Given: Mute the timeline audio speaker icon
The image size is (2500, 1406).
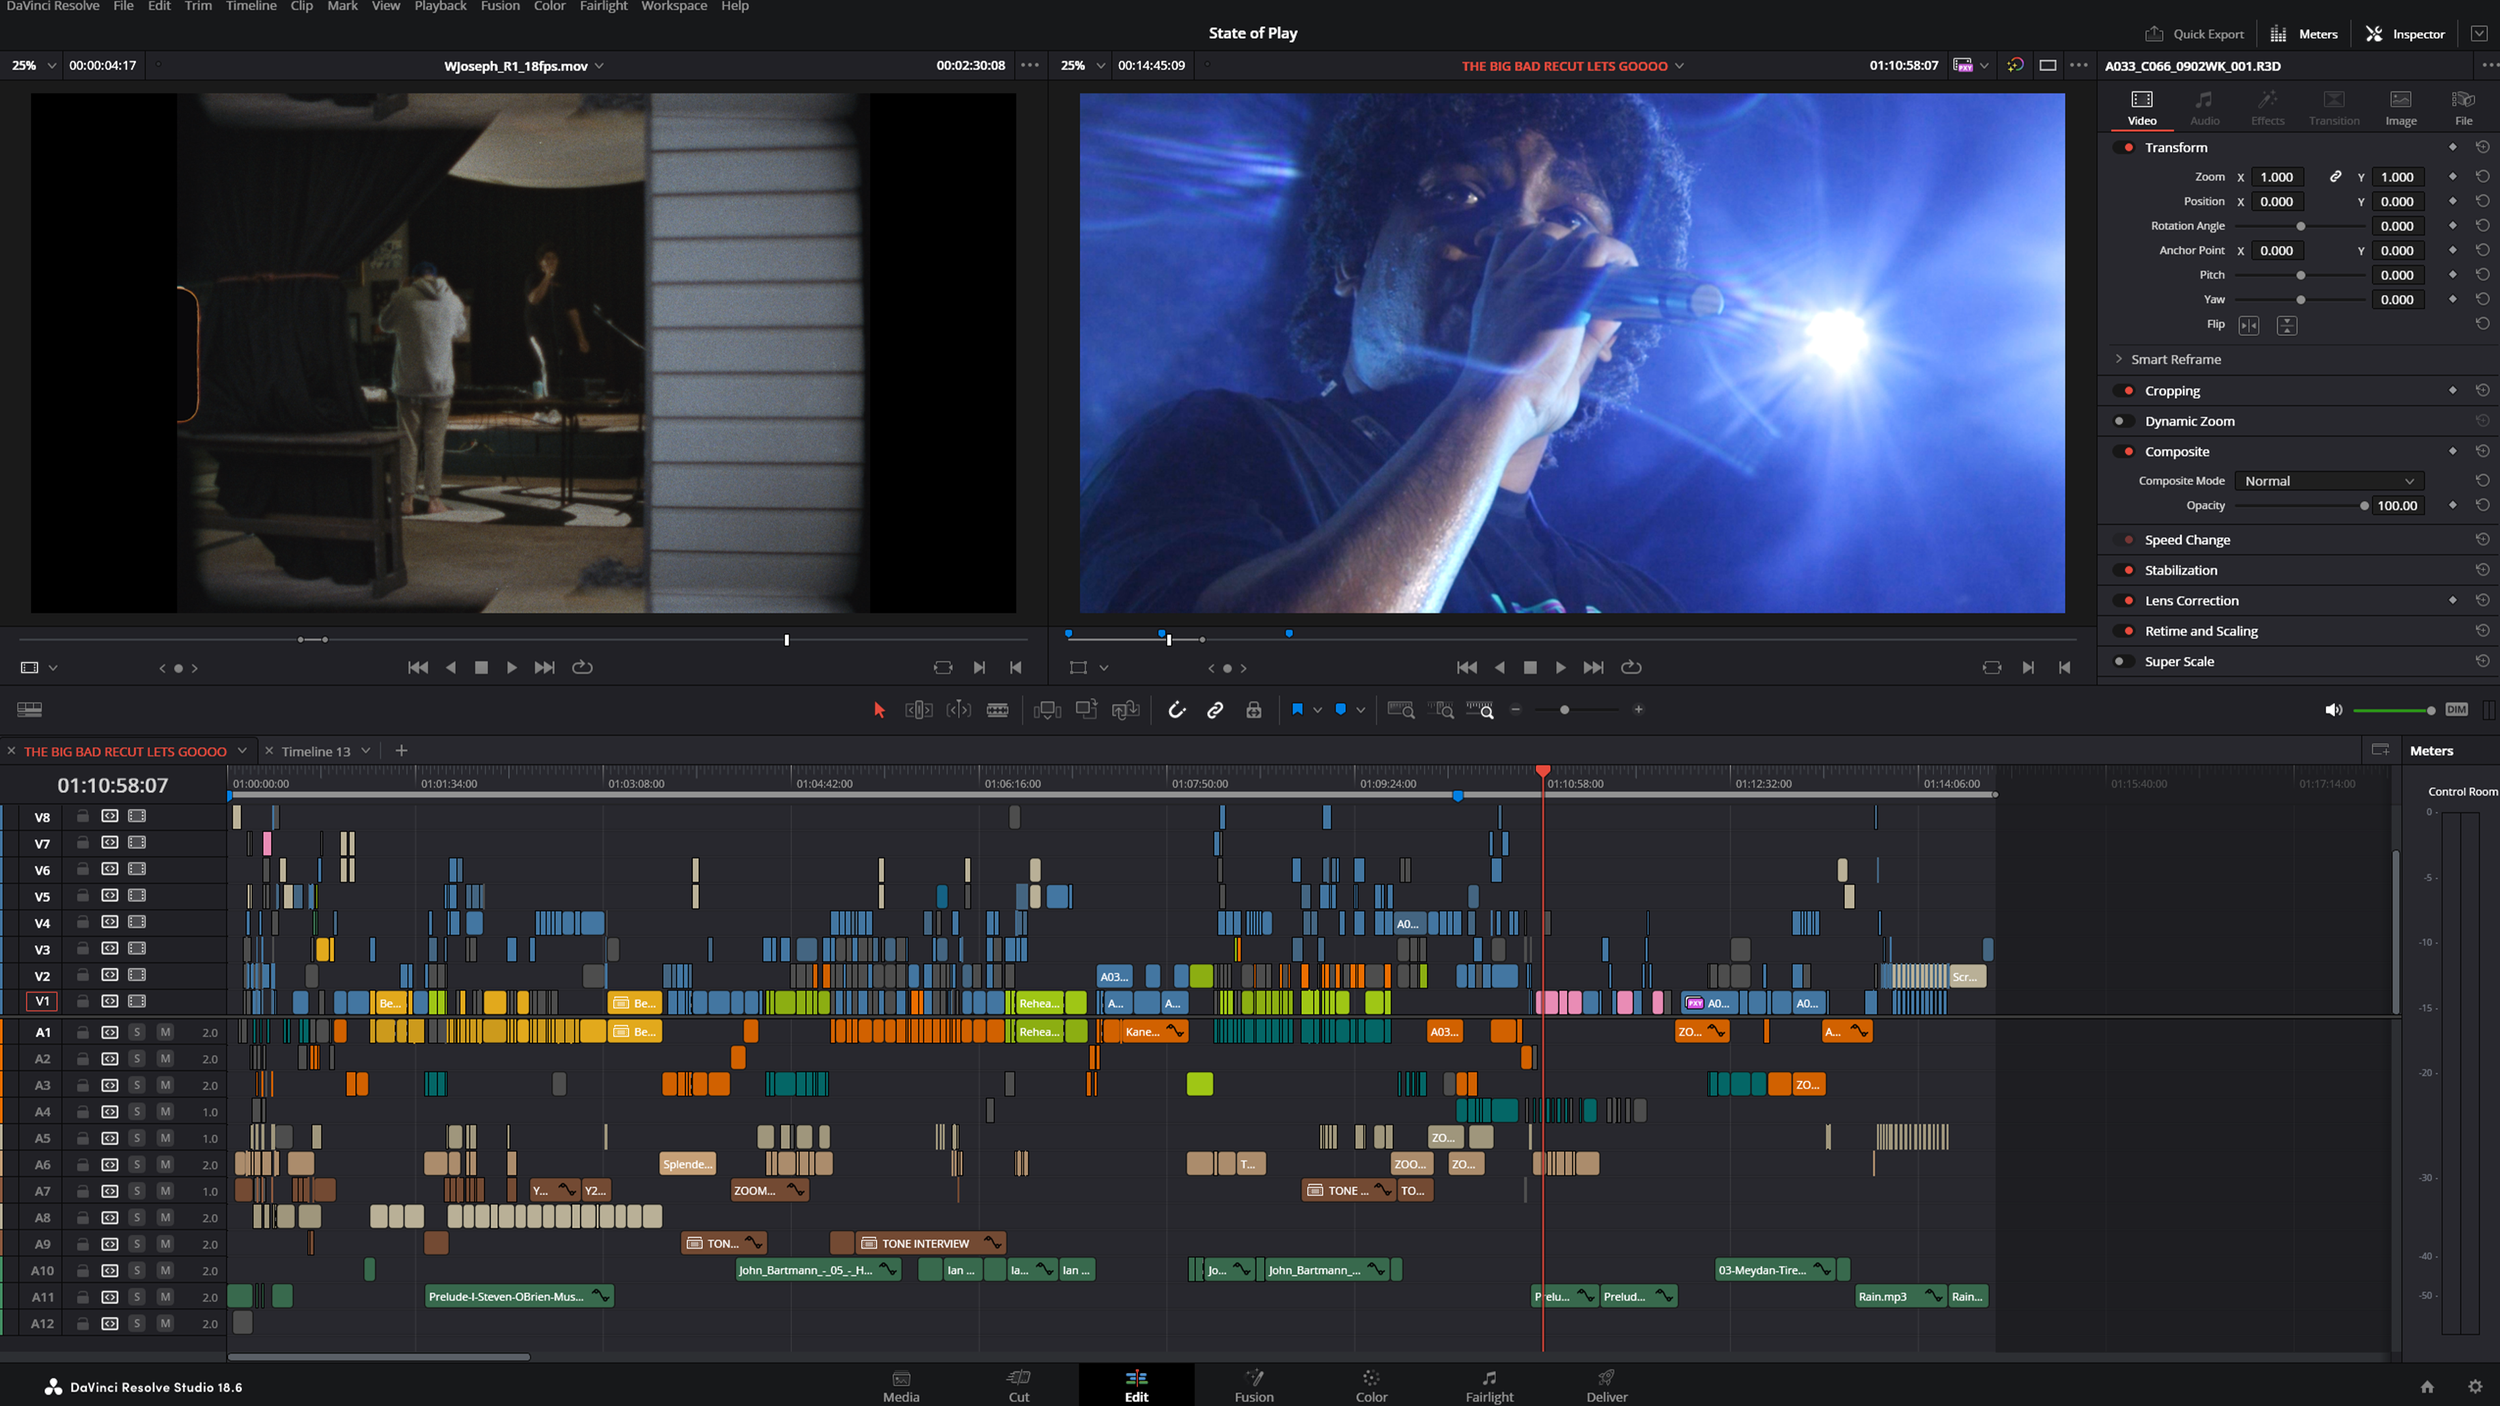Looking at the screenshot, I should click(x=2333, y=710).
